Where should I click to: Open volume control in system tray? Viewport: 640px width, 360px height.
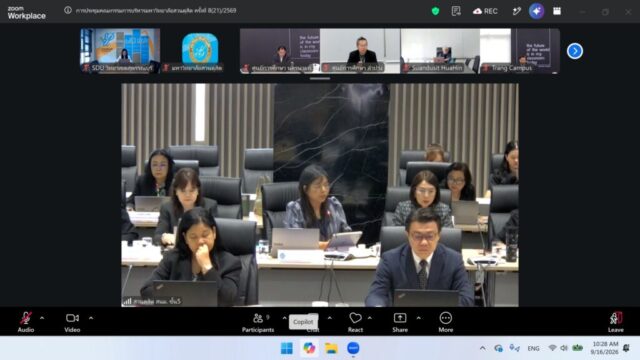(564, 348)
